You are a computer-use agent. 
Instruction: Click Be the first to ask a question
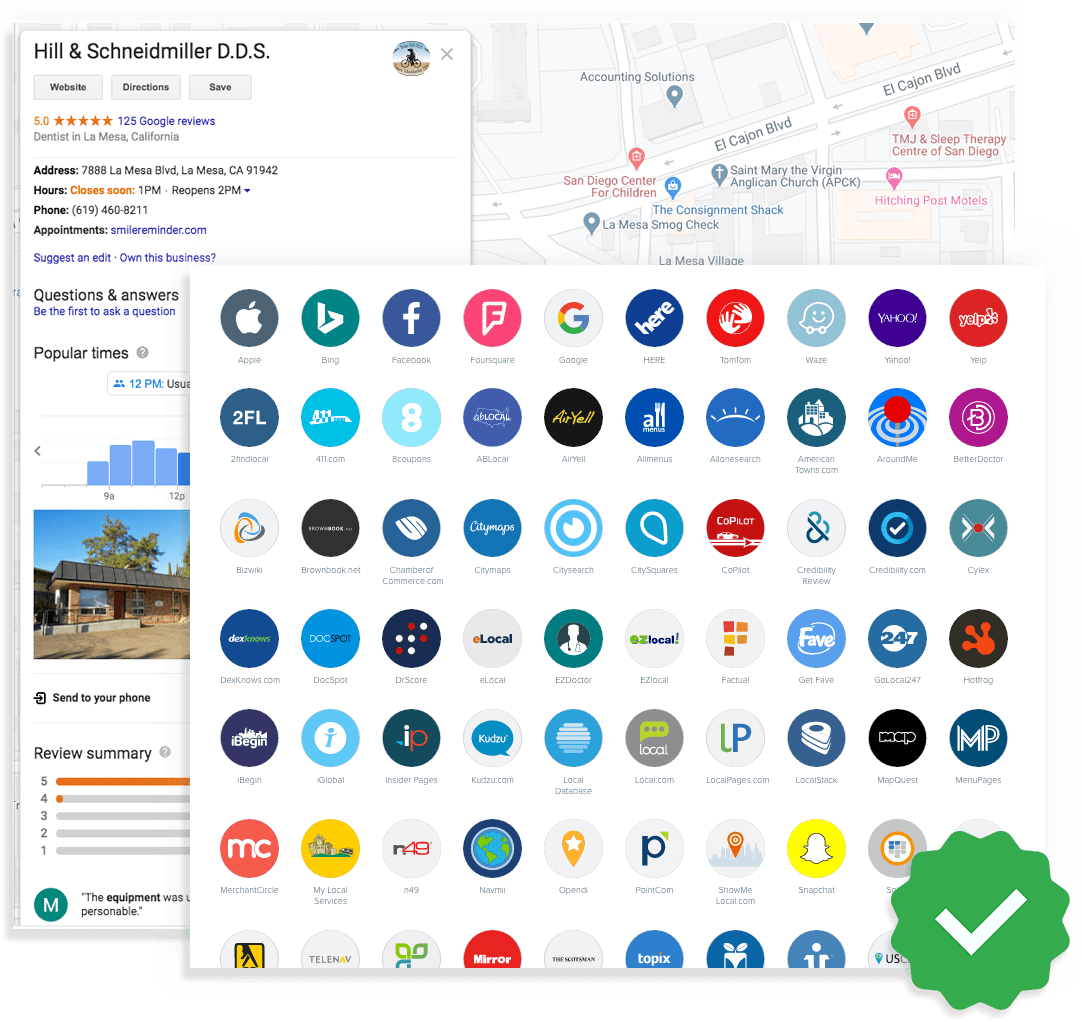tap(104, 311)
